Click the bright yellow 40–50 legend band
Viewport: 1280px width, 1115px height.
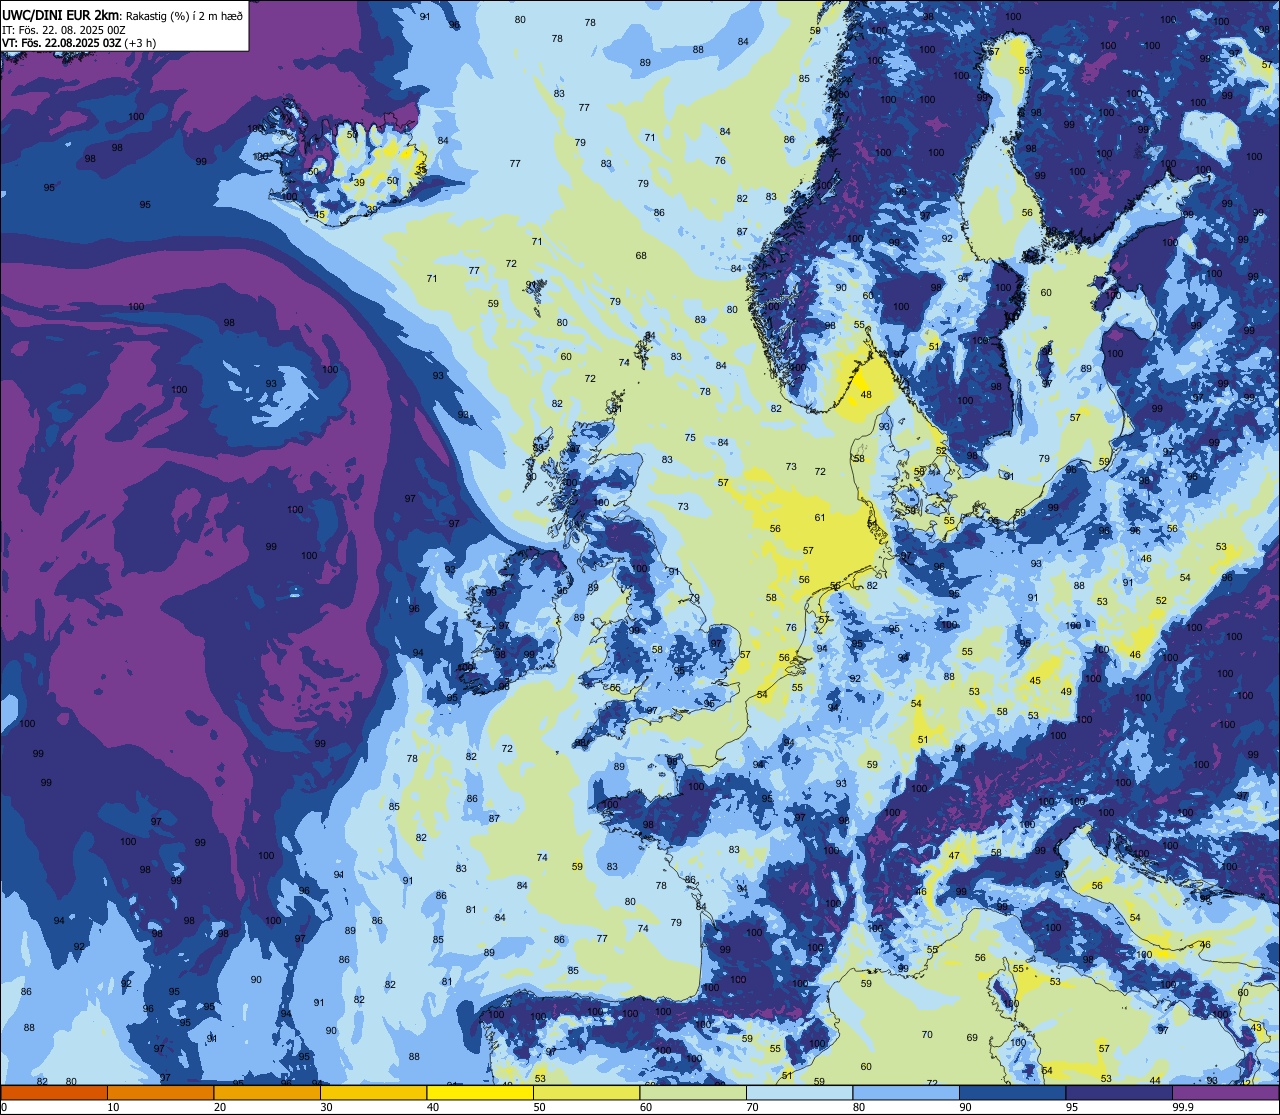479,1092
